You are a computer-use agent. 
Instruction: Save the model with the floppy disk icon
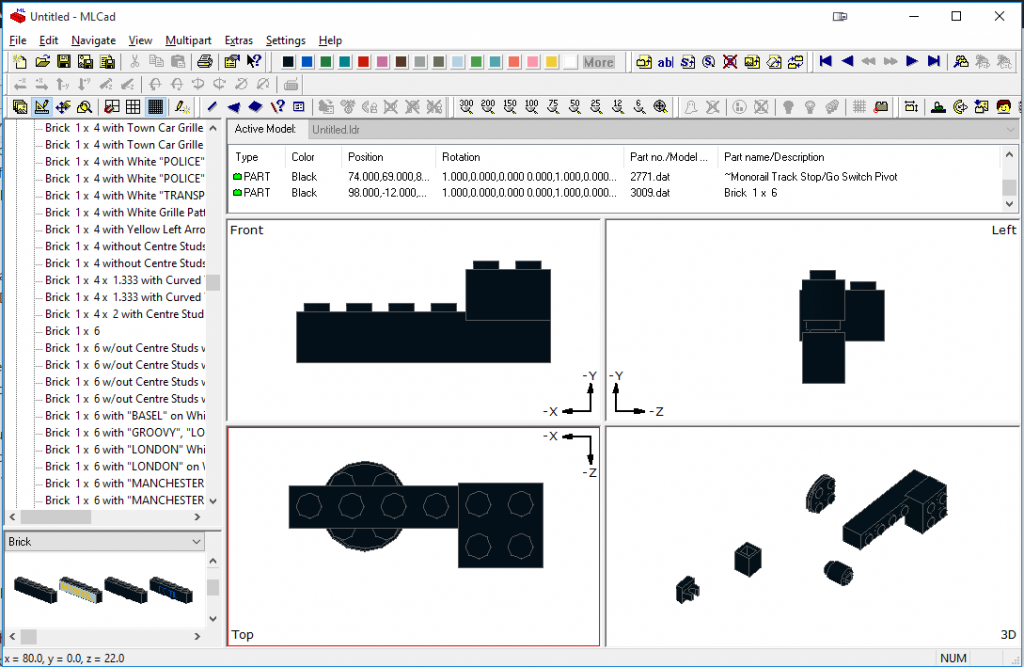click(x=63, y=62)
